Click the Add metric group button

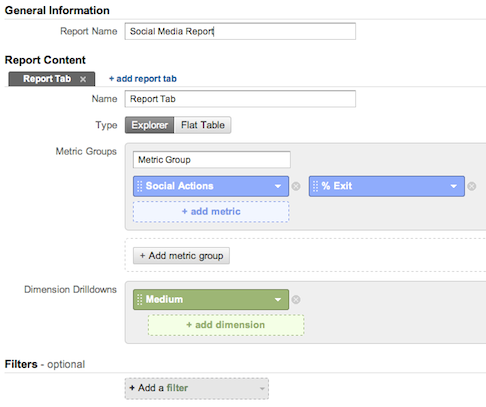(x=181, y=256)
